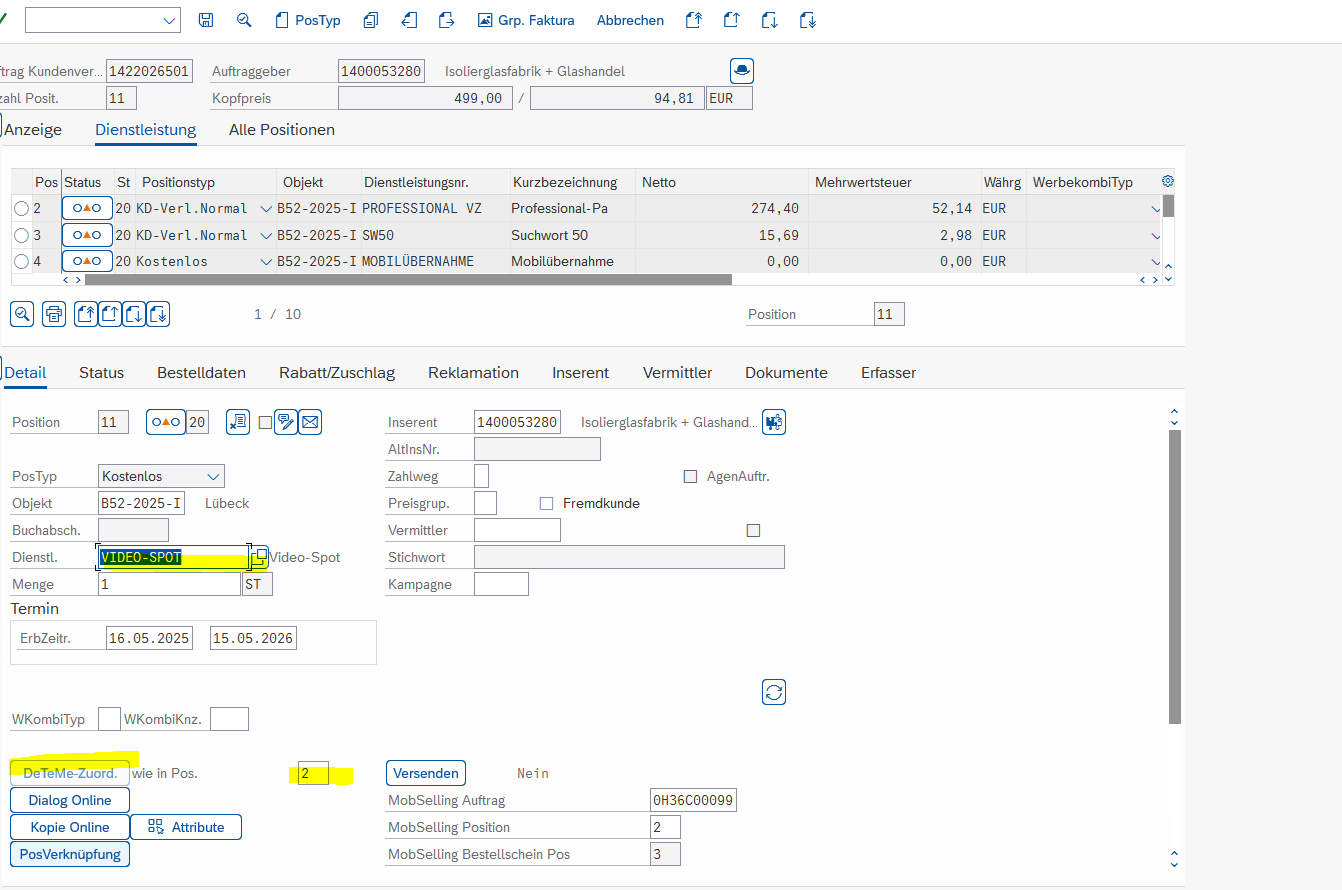
Task: Open the command field dropdown at top left
Action: pos(168,20)
